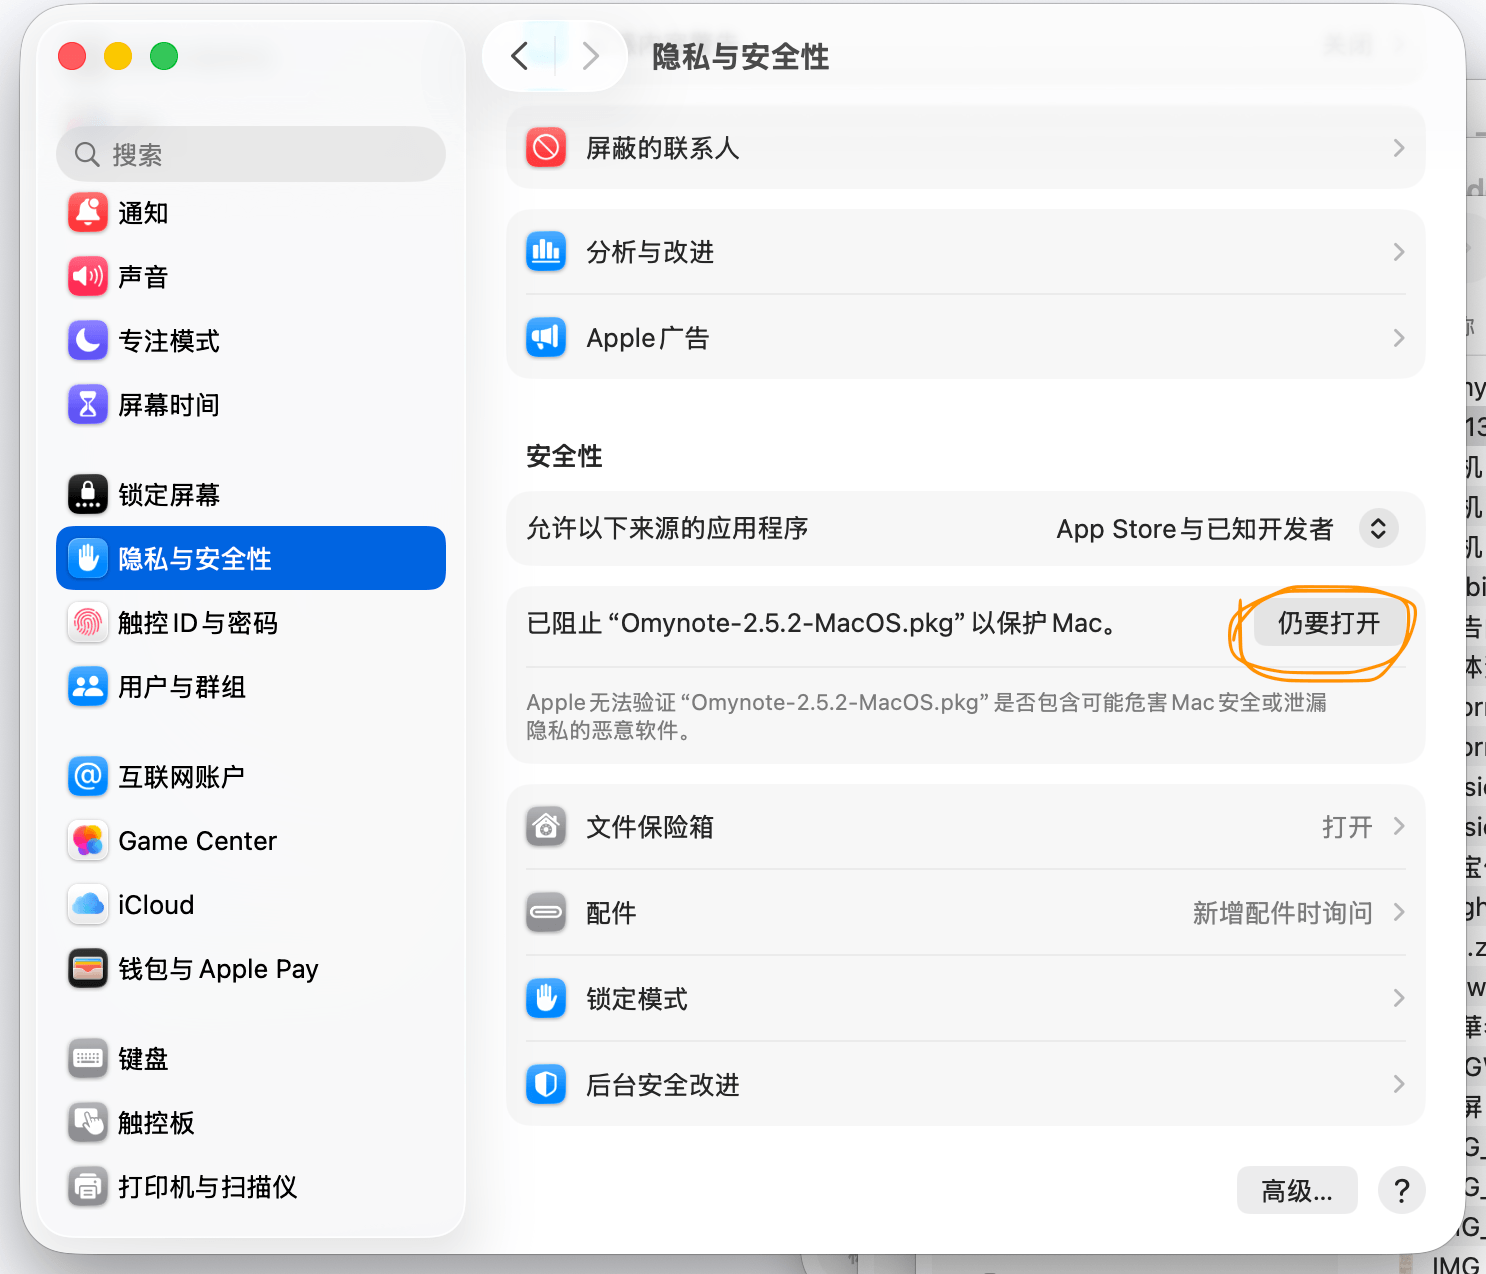Image resolution: width=1486 pixels, height=1274 pixels.
Task: Select 用户与群组 in the sidebar
Action: coord(251,687)
